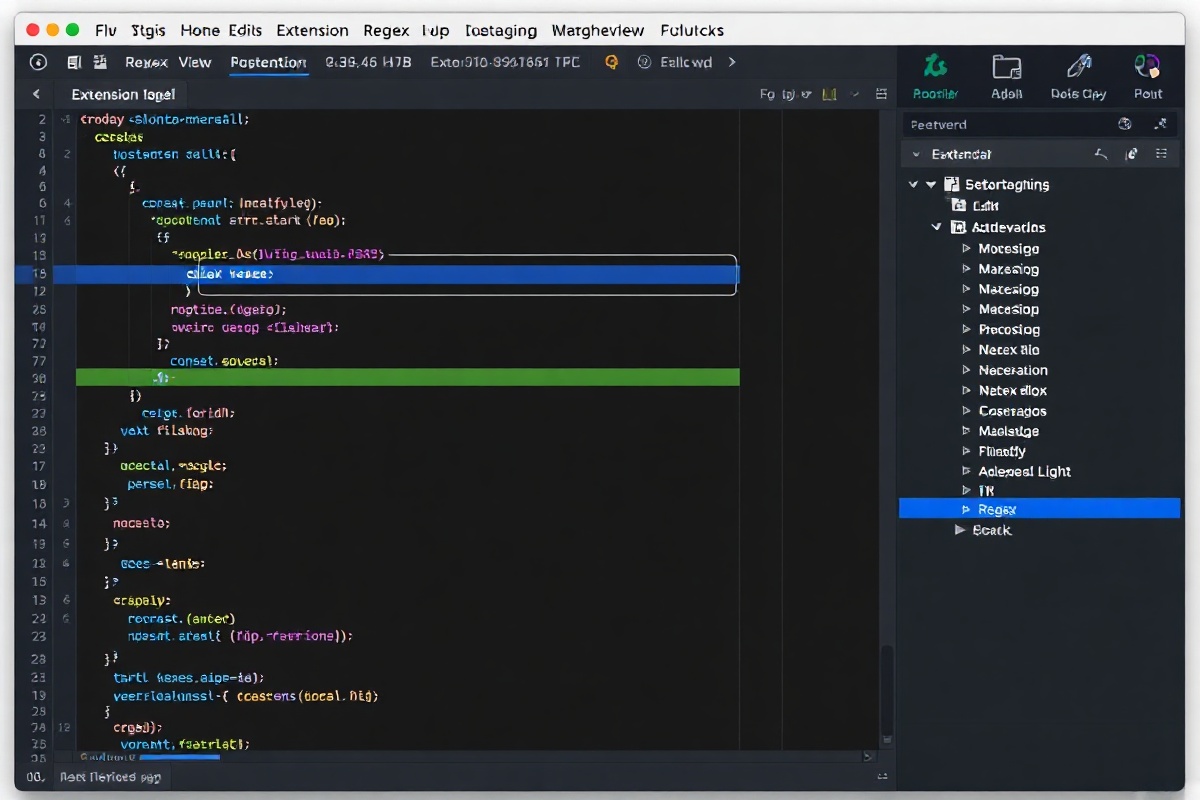Click the grid icon beside the sidebar panel icon

pyautogui.click(x=99, y=62)
